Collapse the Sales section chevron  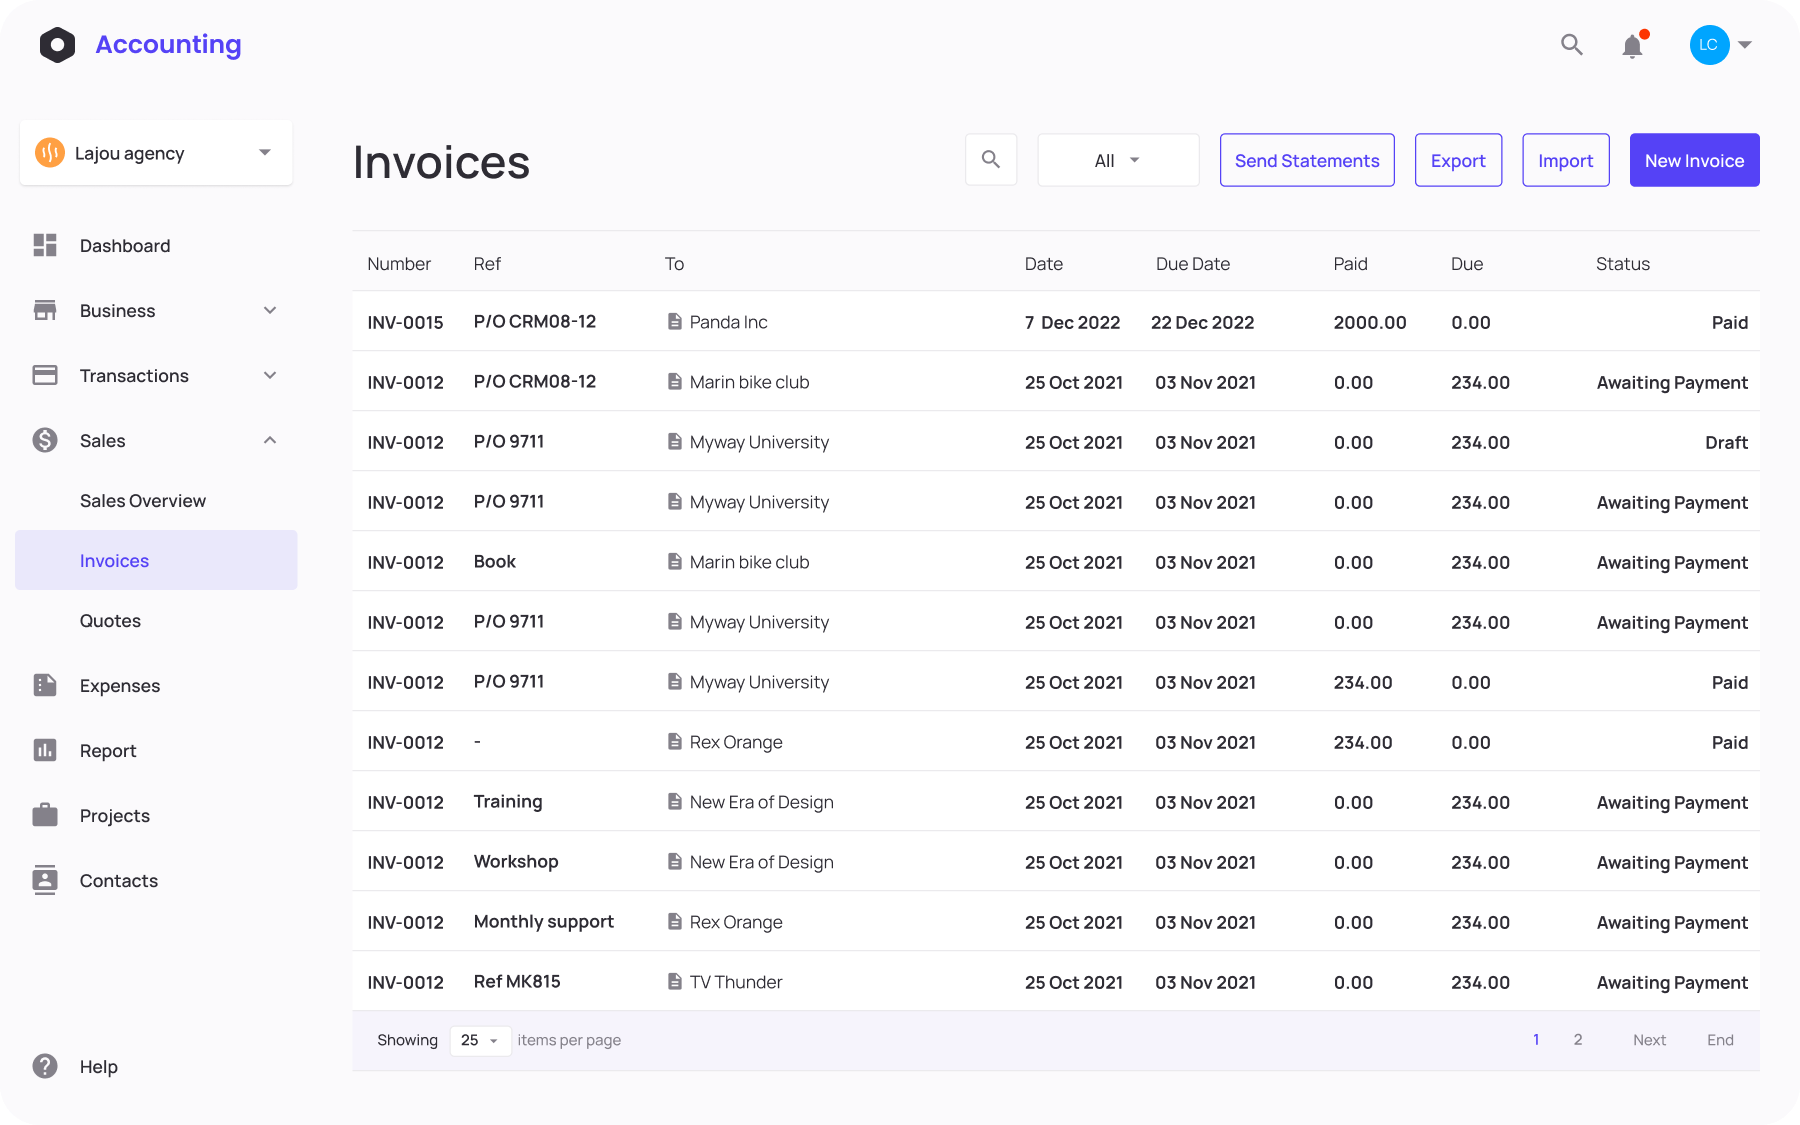pyautogui.click(x=269, y=440)
